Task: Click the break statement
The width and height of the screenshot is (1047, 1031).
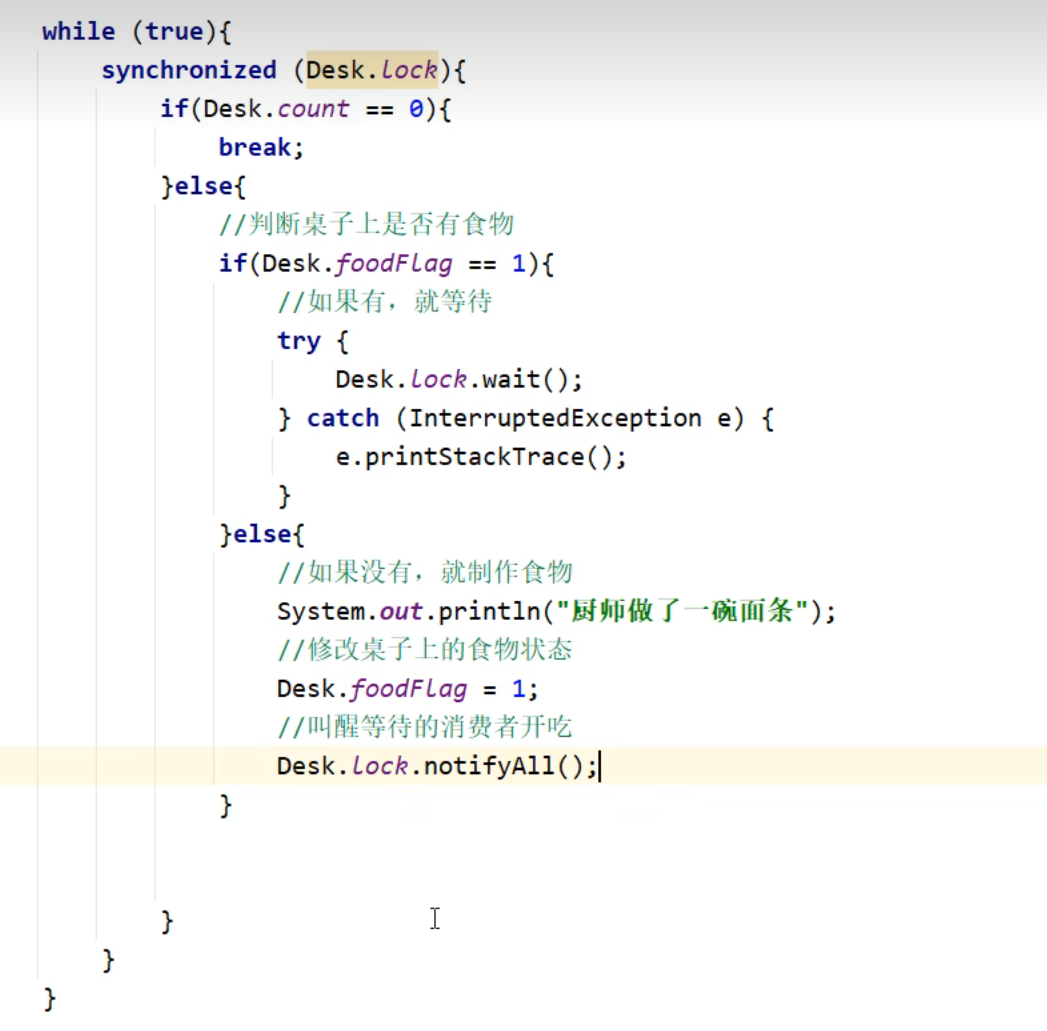Action: coord(255,147)
